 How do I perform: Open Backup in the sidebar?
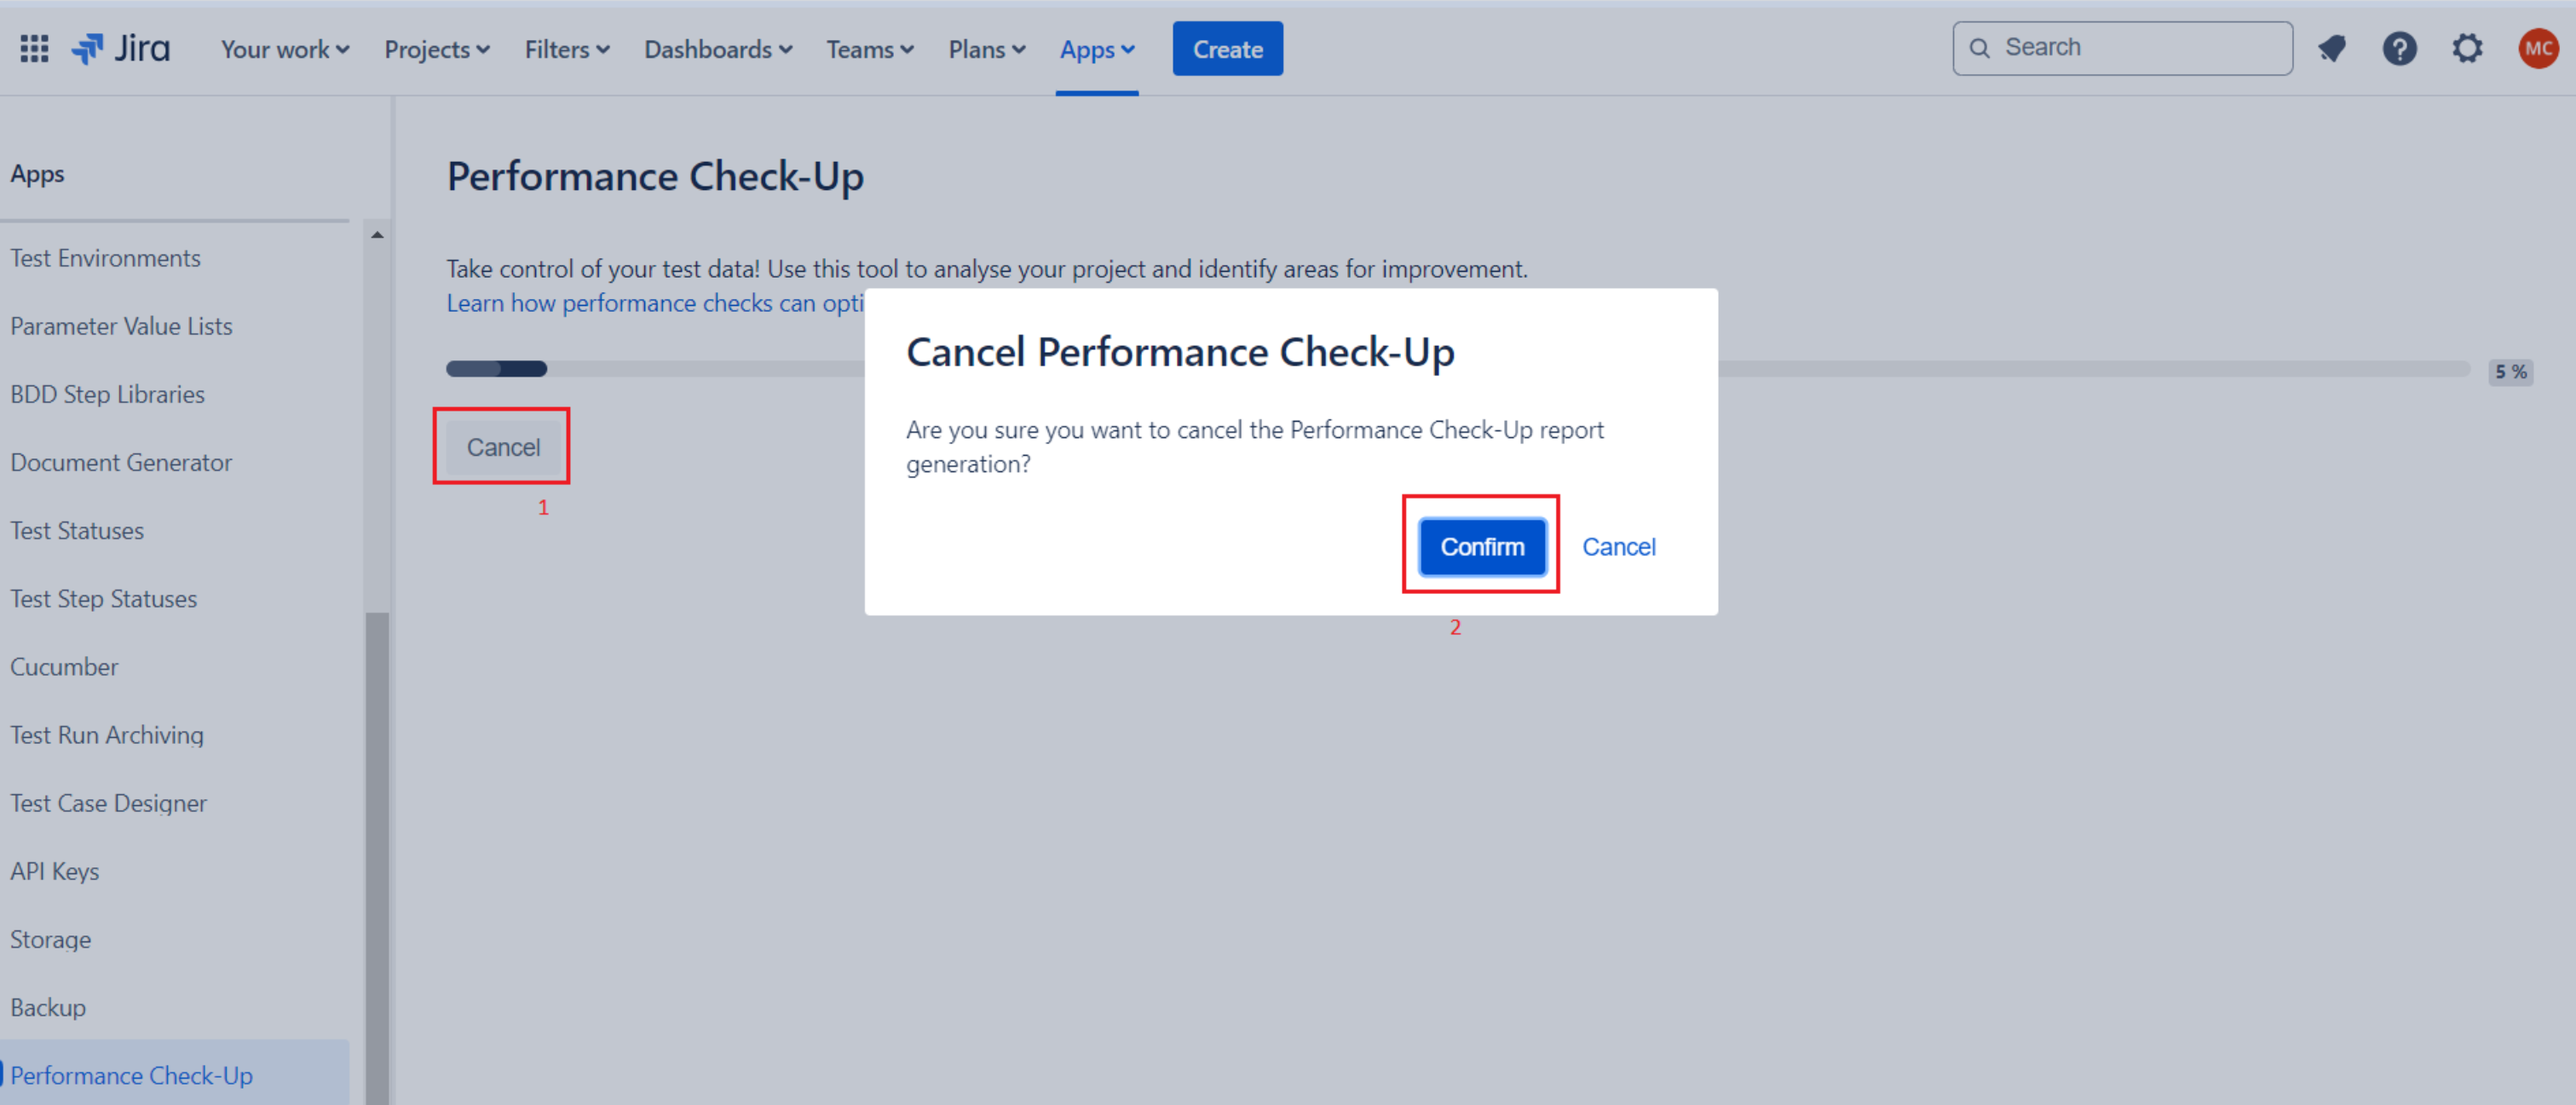tap(48, 1007)
